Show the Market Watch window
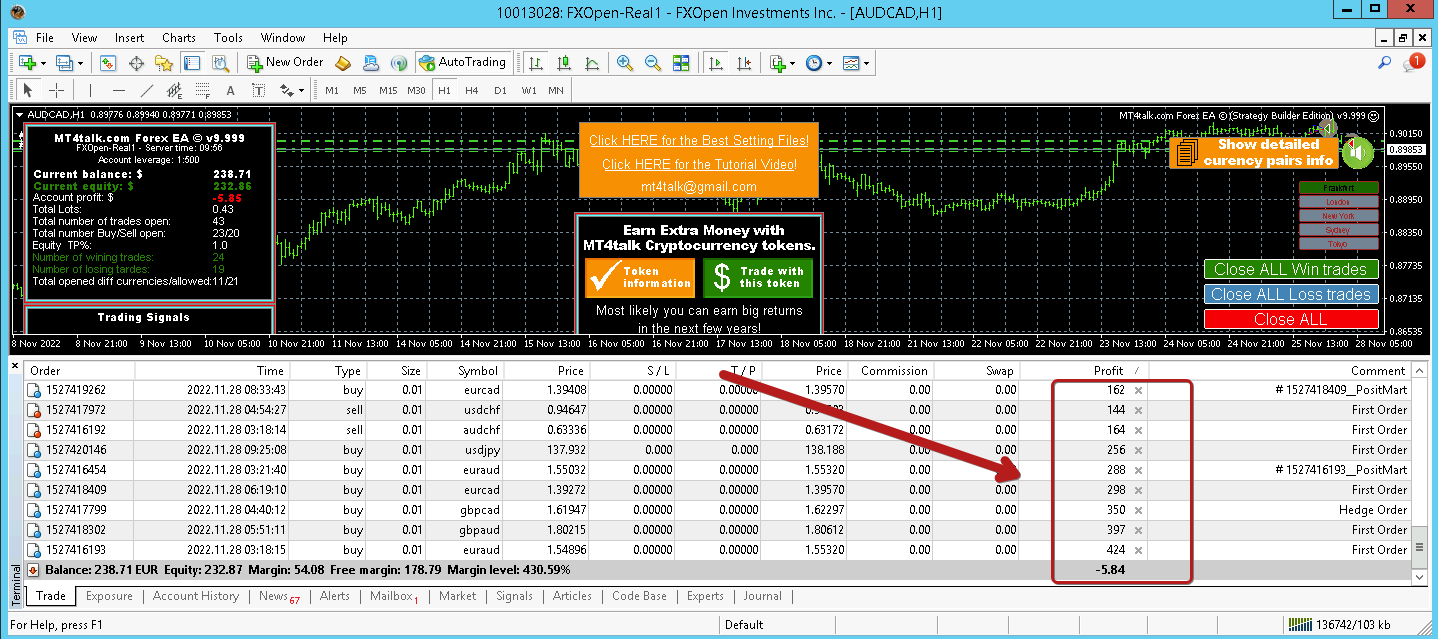The image size is (1438, 639). click(108, 63)
